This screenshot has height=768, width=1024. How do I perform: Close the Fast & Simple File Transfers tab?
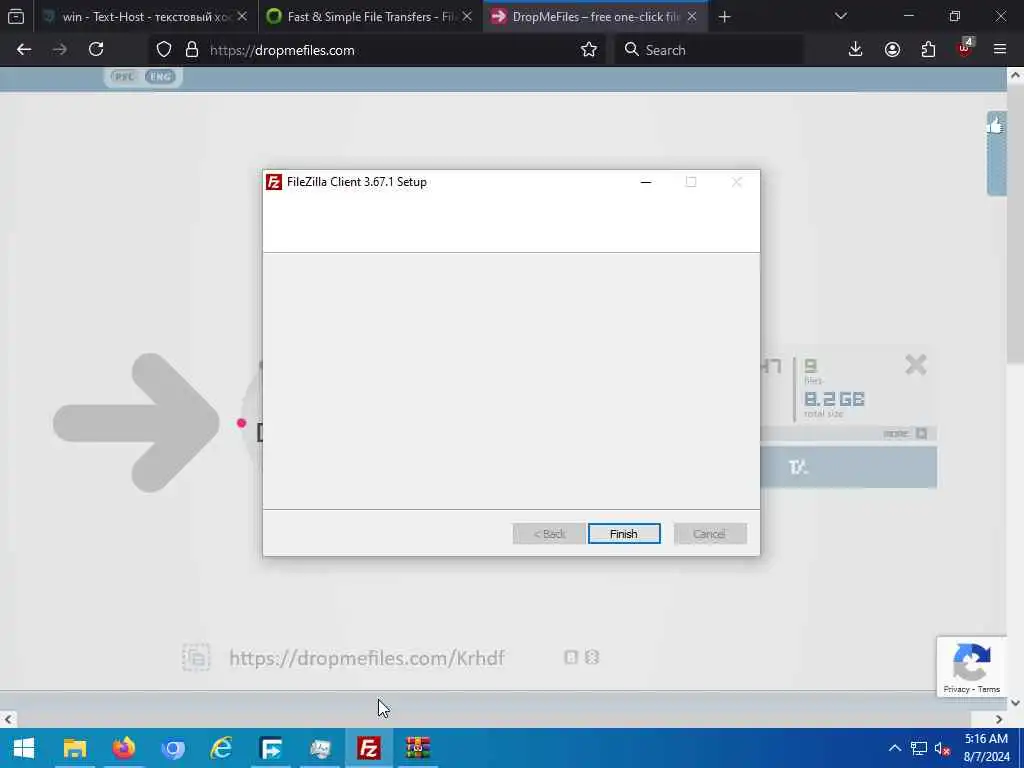tap(467, 17)
